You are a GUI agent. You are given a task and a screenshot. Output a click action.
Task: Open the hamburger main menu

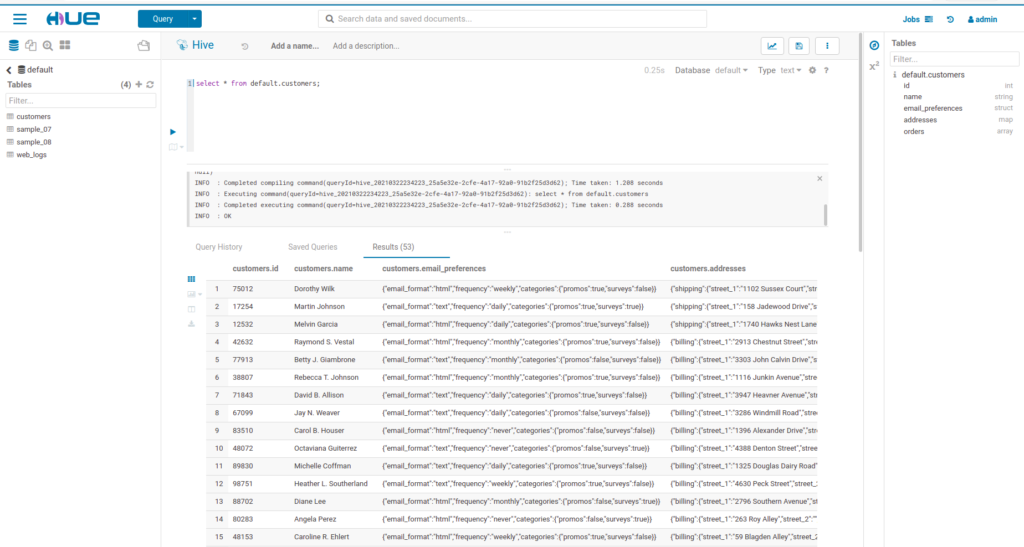tap(20, 19)
